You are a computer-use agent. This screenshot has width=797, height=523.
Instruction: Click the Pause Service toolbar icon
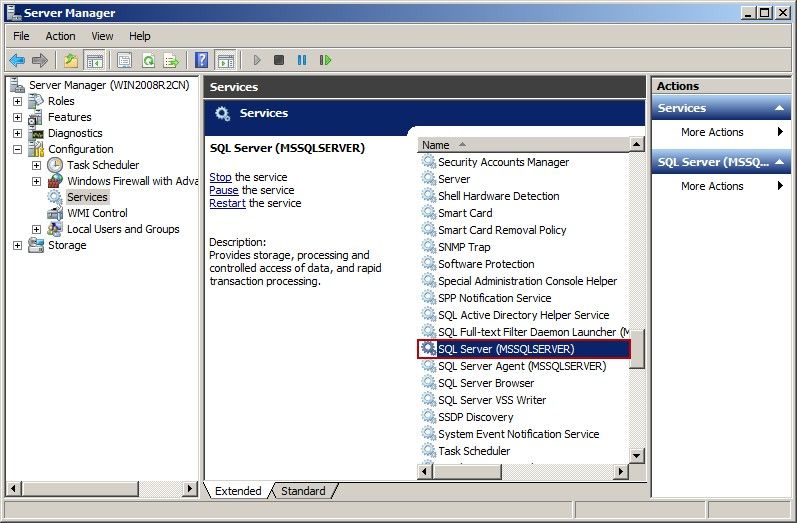302,60
